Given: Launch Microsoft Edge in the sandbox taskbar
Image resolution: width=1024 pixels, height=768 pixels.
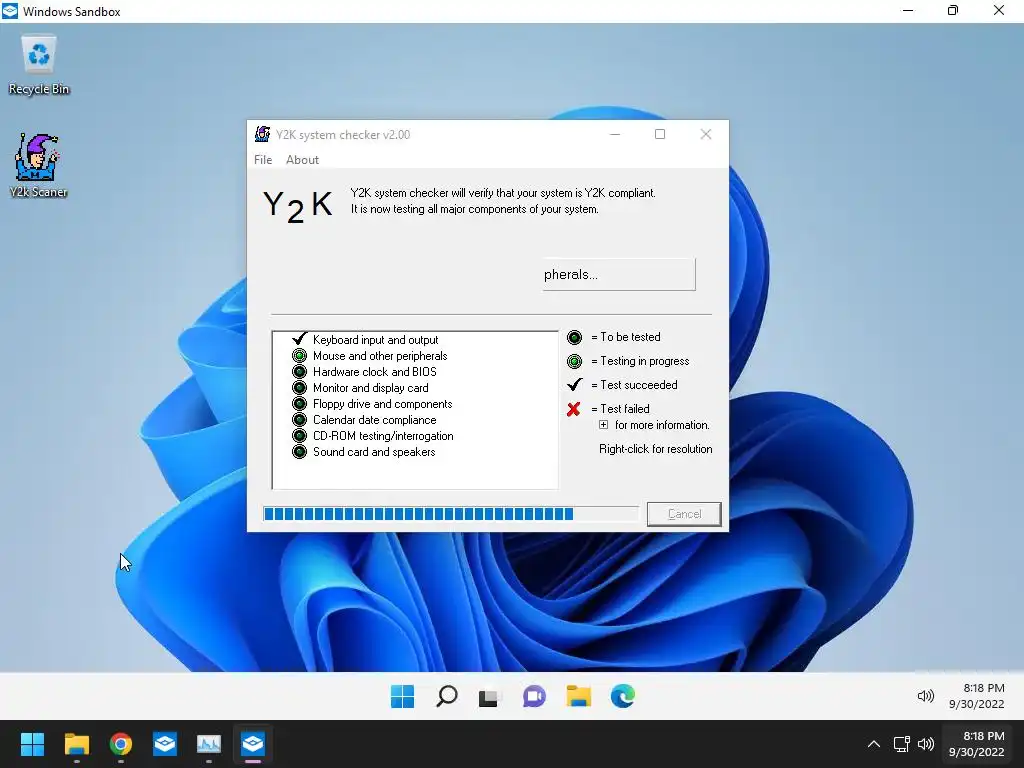Looking at the screenshot, I should pos(622,696).
